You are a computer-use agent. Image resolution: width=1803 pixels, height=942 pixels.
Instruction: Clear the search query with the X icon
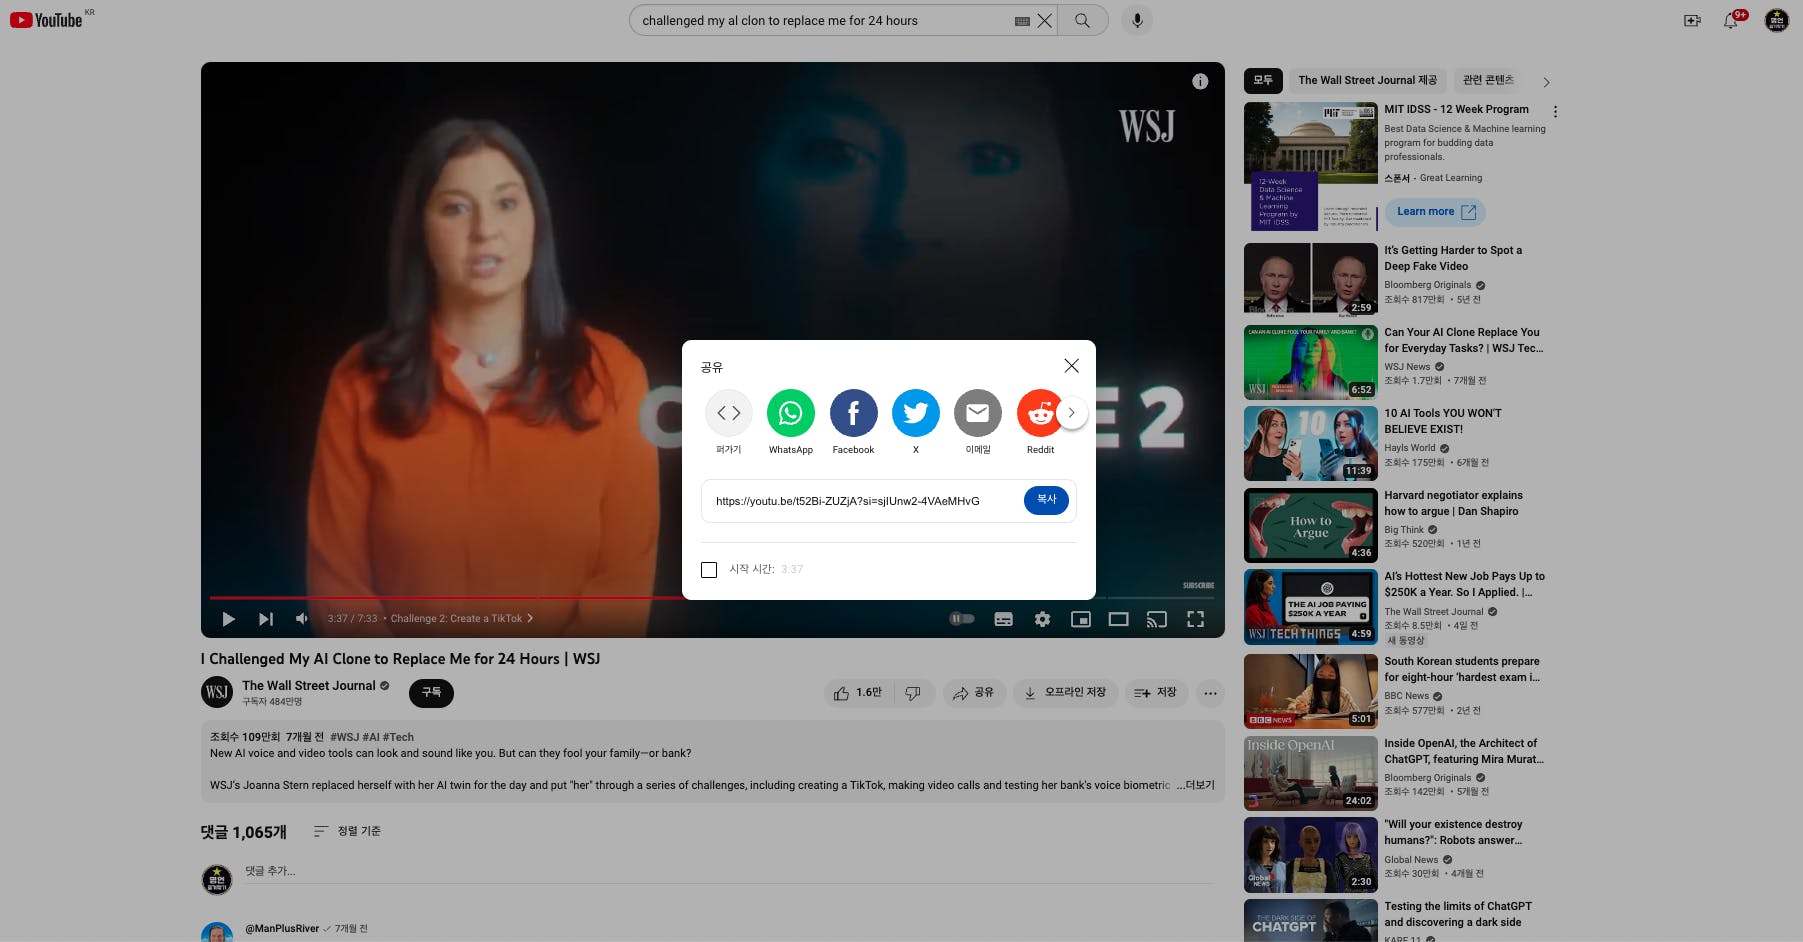click(x=1045, y=20)
